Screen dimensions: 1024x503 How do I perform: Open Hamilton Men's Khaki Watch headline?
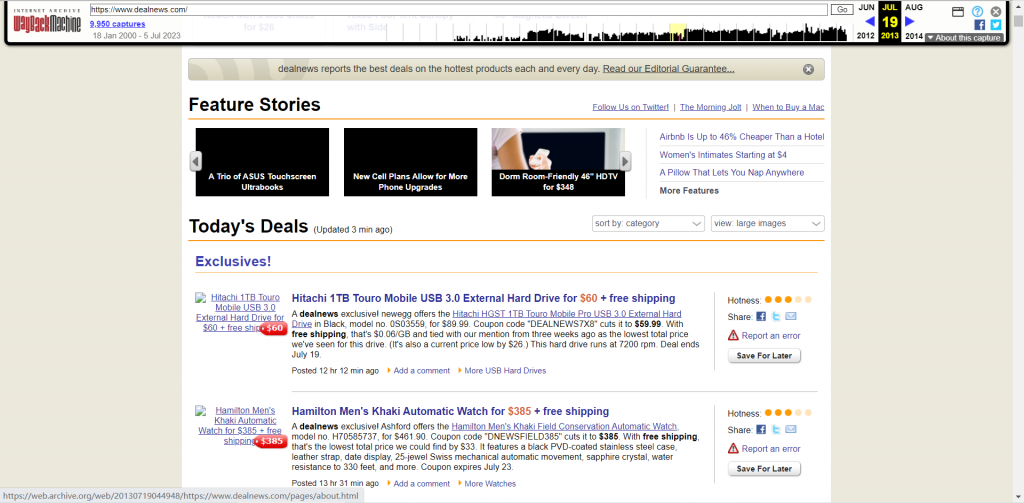click(x=450, y=412)
